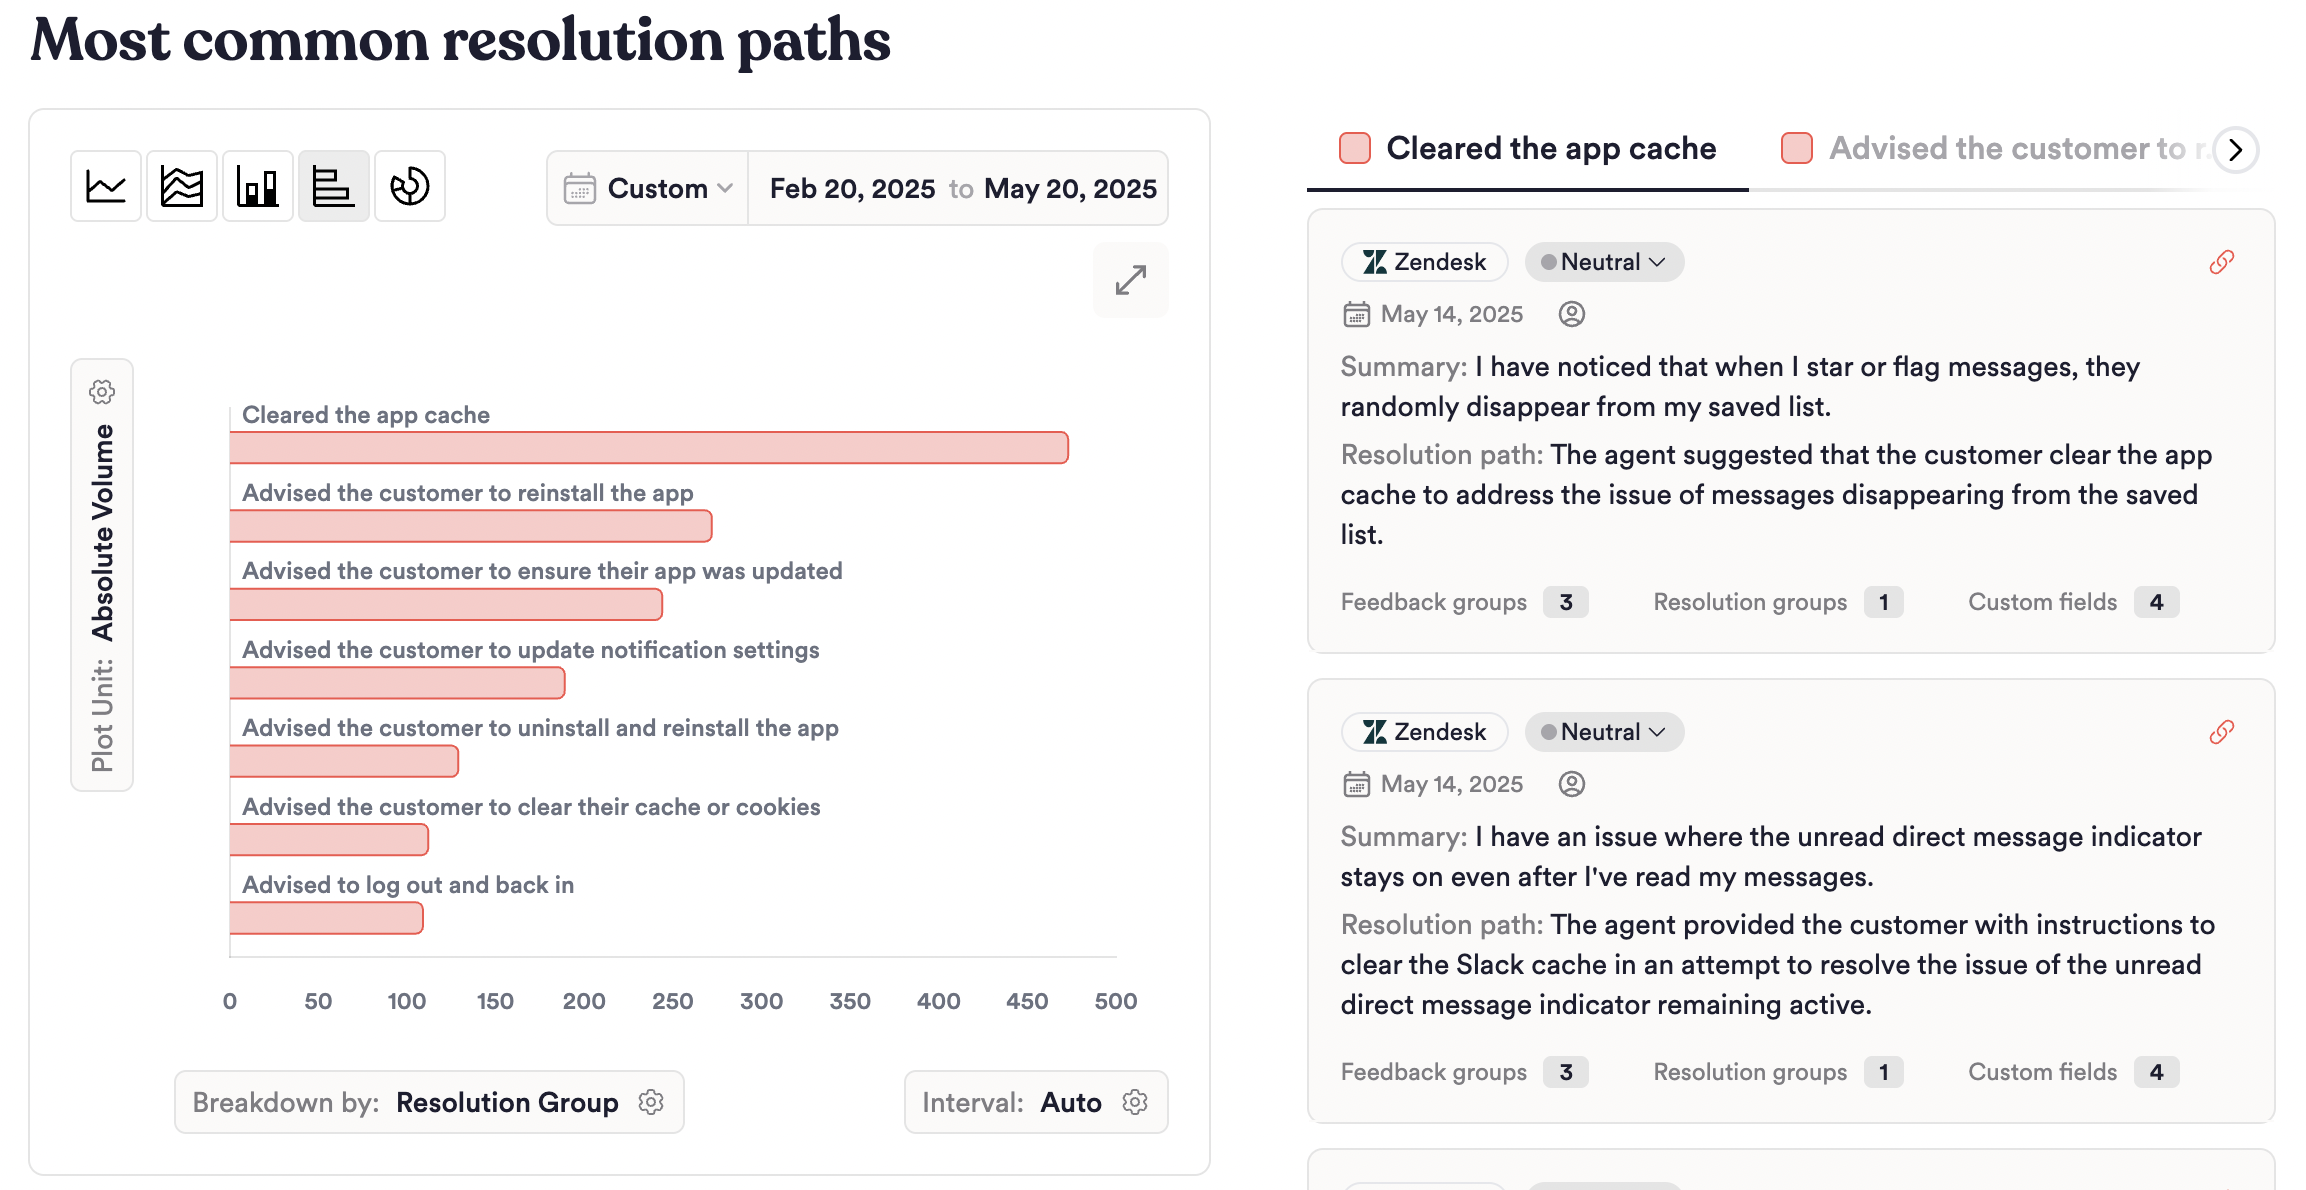Edit the Feb 20, 2025 start date
The width and height of the screenshot is (2306, 1190).
pos(852,189)
